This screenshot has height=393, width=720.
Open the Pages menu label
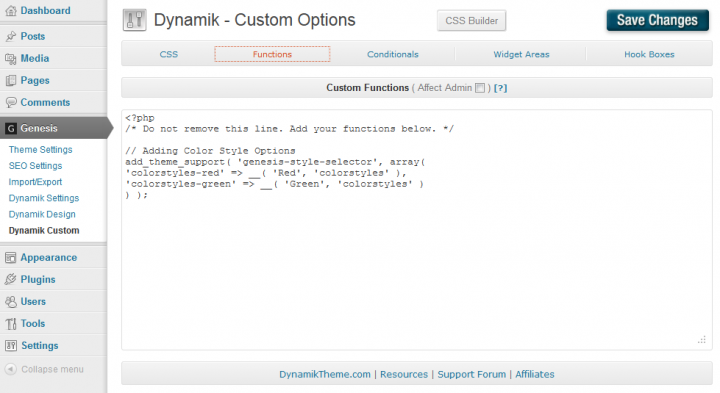click(35, 80)
